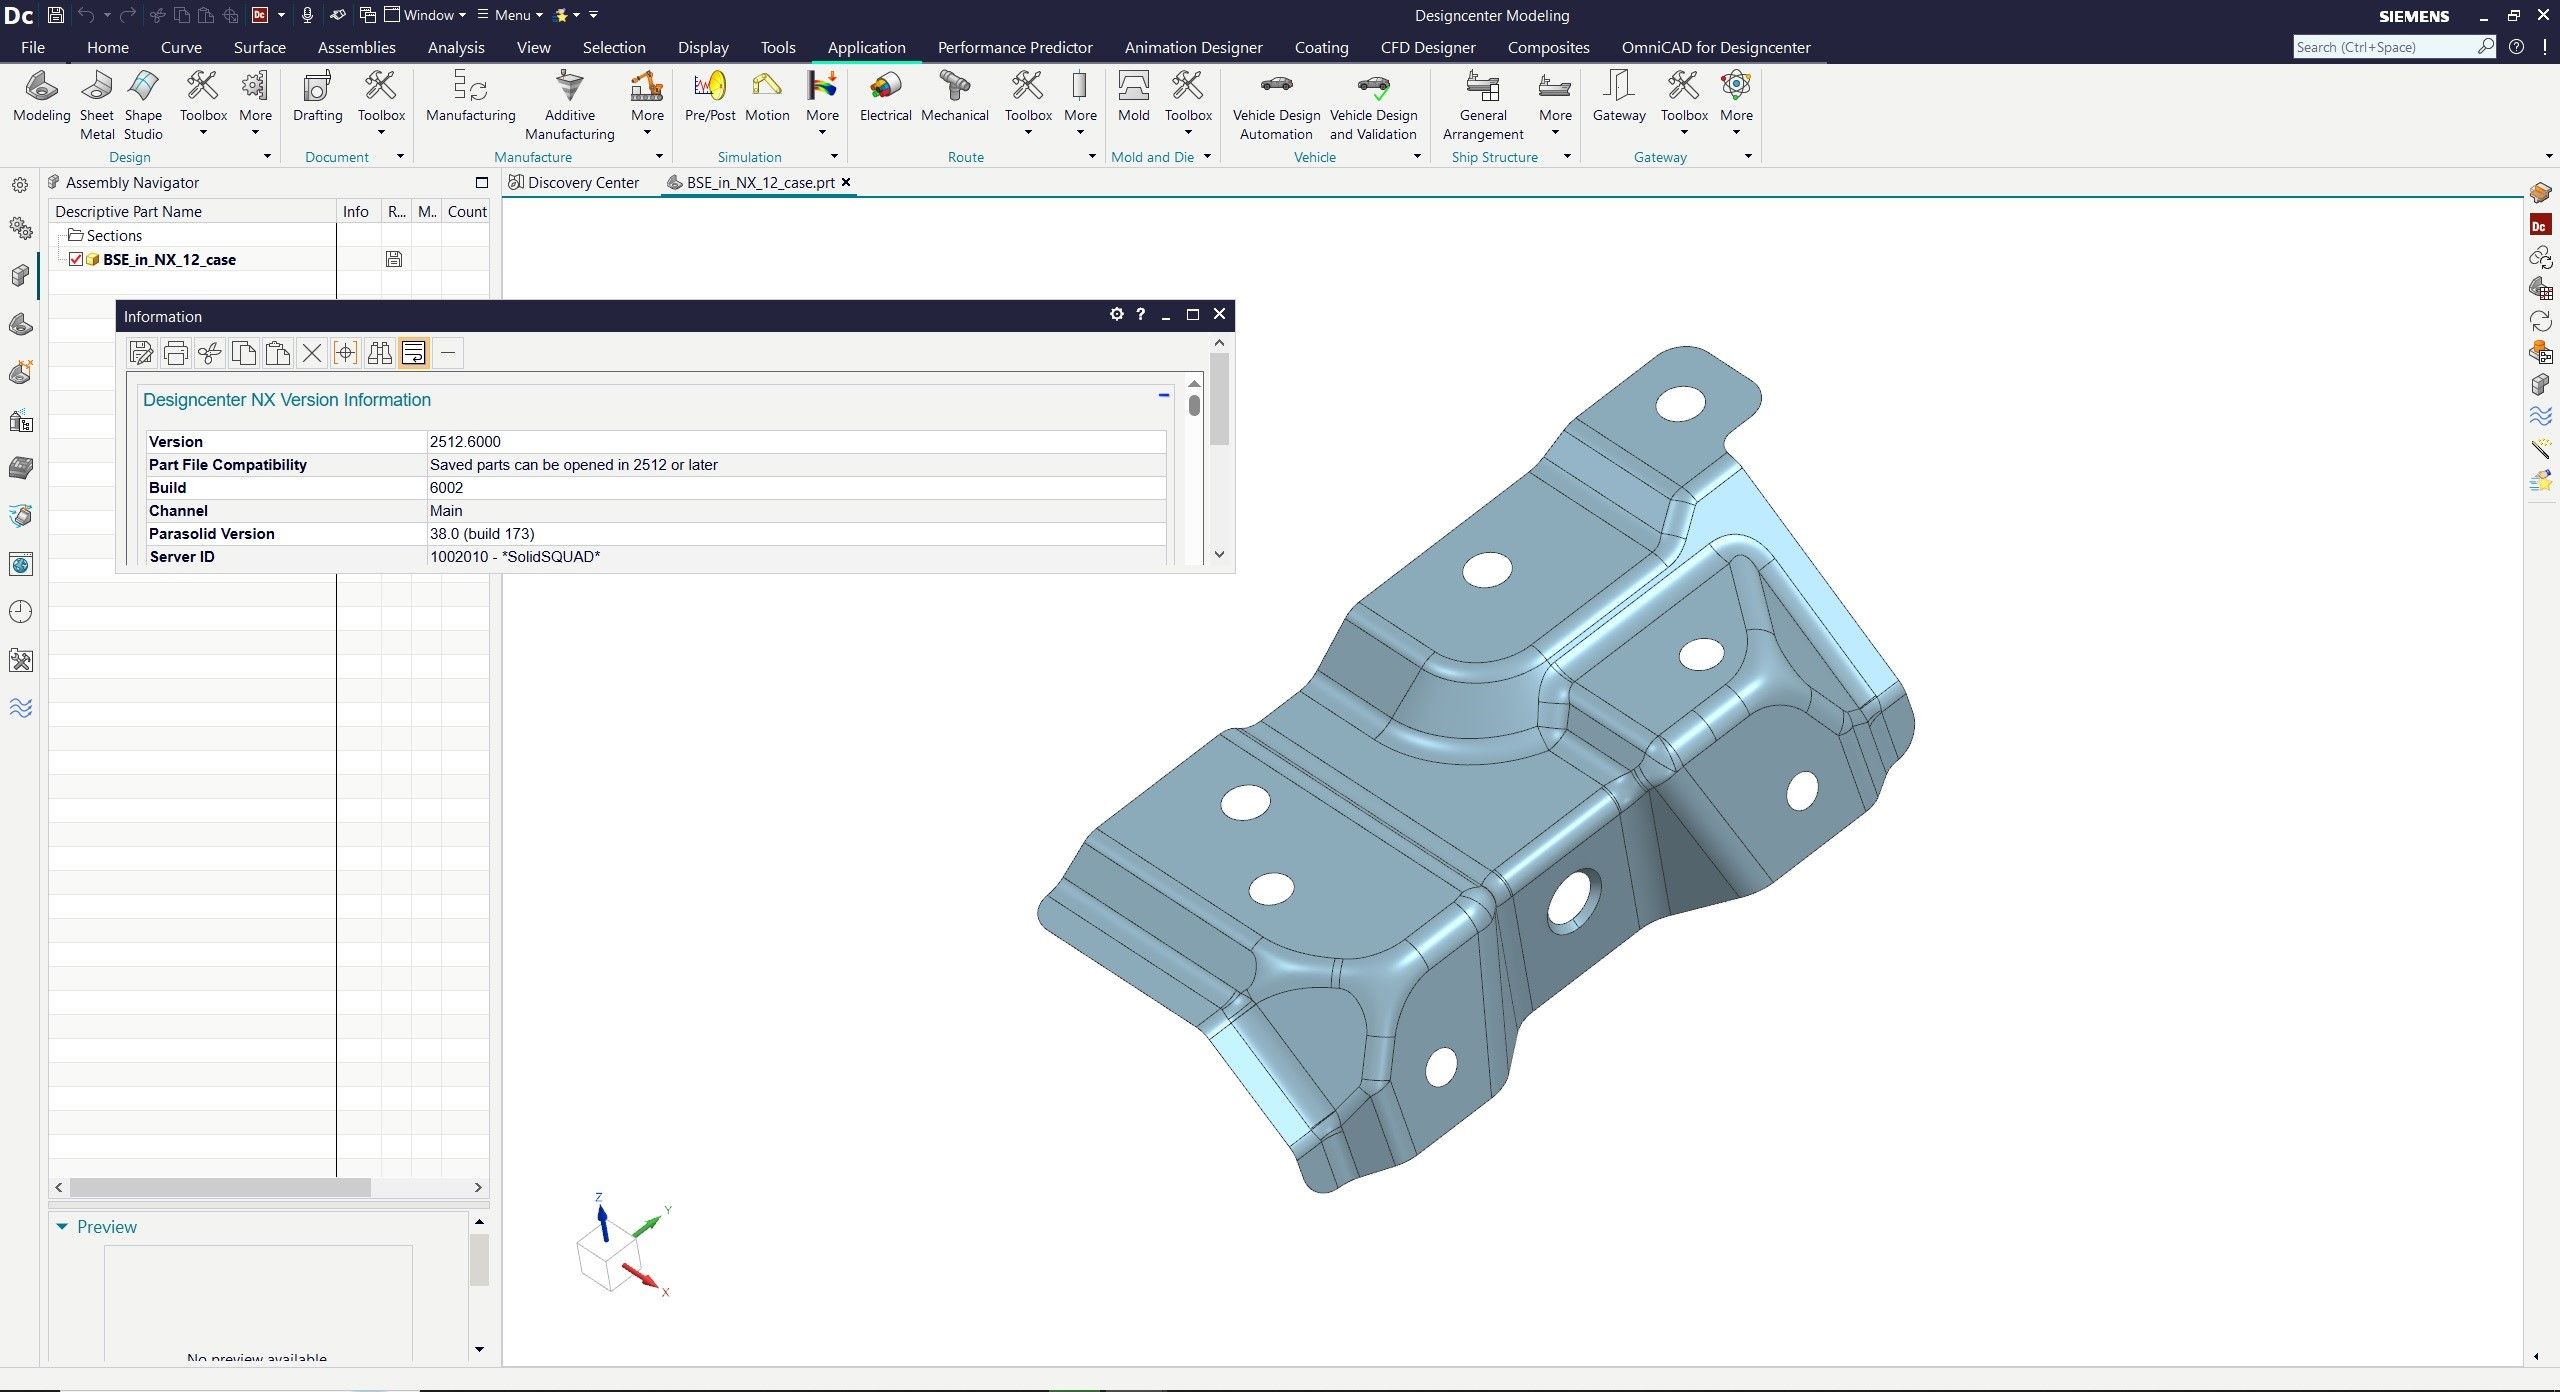2560x1392 pixels.
Task: Open the File menu
Action: pyautogui.click(x=33, y=47)
